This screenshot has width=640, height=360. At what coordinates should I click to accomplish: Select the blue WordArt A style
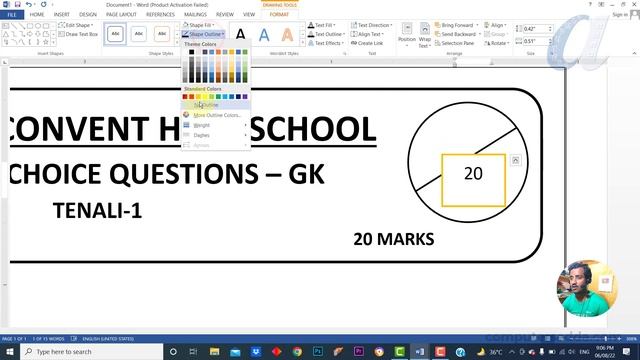(264, 34)
